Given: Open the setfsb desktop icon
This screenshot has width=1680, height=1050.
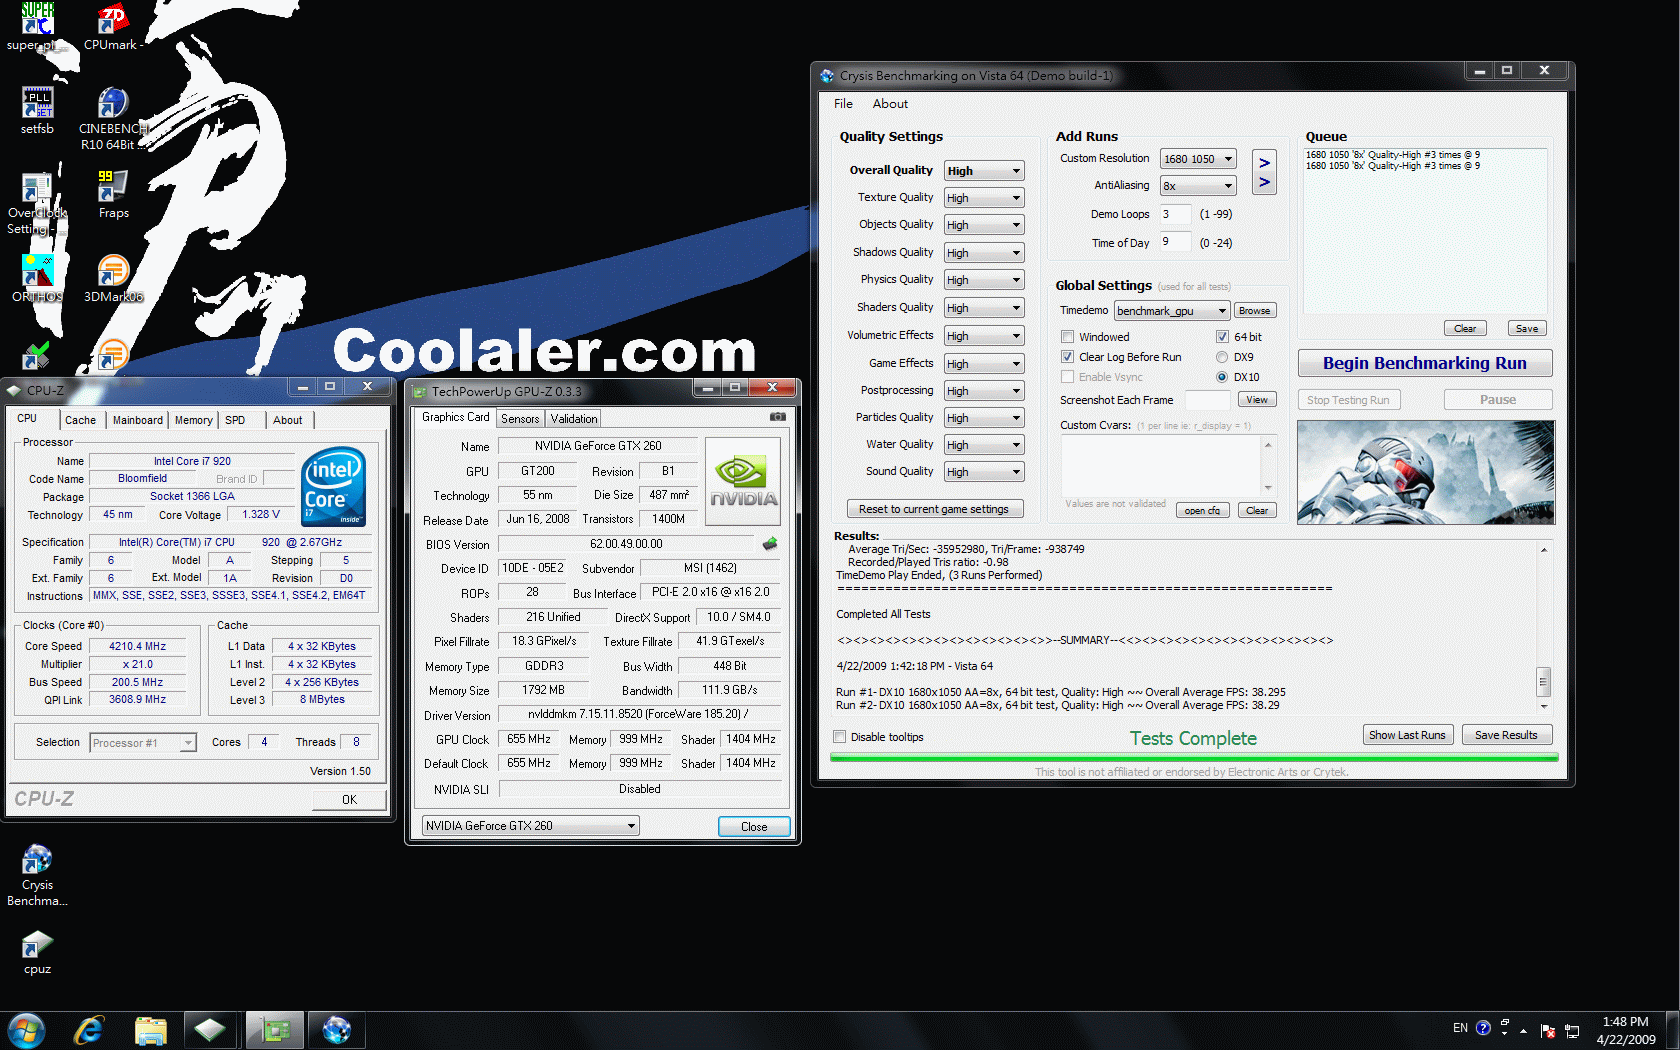Looking at the screenshot, I should [37, 110].
